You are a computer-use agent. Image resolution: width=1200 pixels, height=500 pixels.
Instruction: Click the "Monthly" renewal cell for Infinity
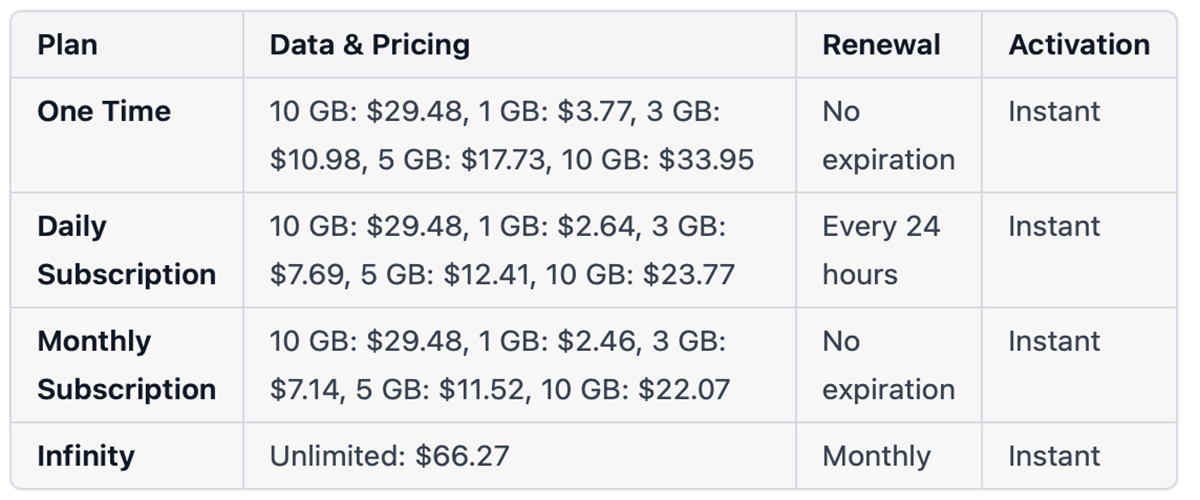tap(876, 456)
